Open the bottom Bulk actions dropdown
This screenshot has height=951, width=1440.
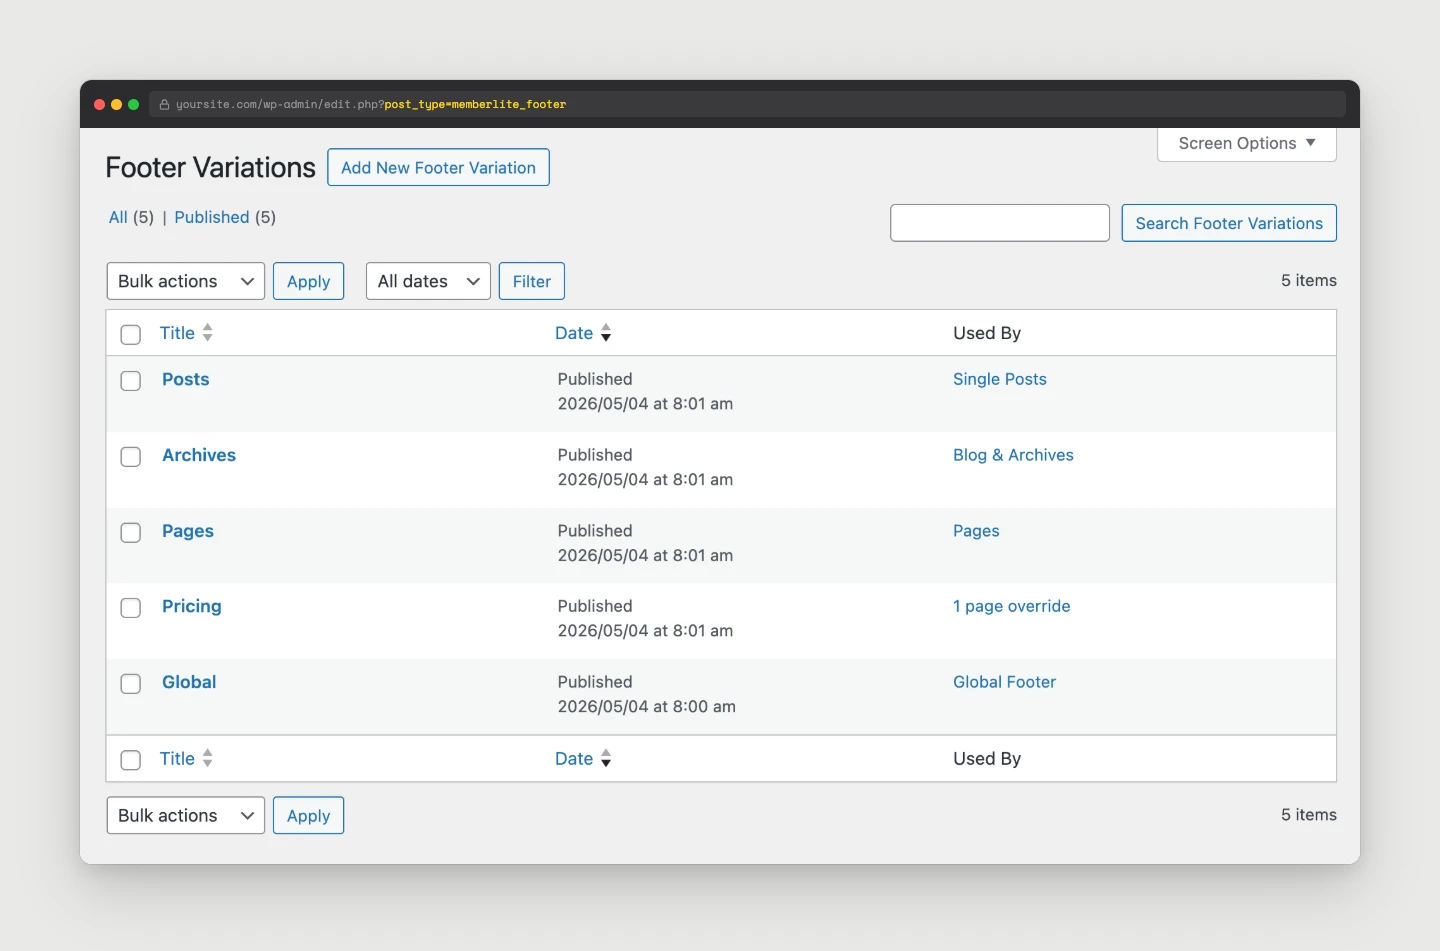point(186,815)
